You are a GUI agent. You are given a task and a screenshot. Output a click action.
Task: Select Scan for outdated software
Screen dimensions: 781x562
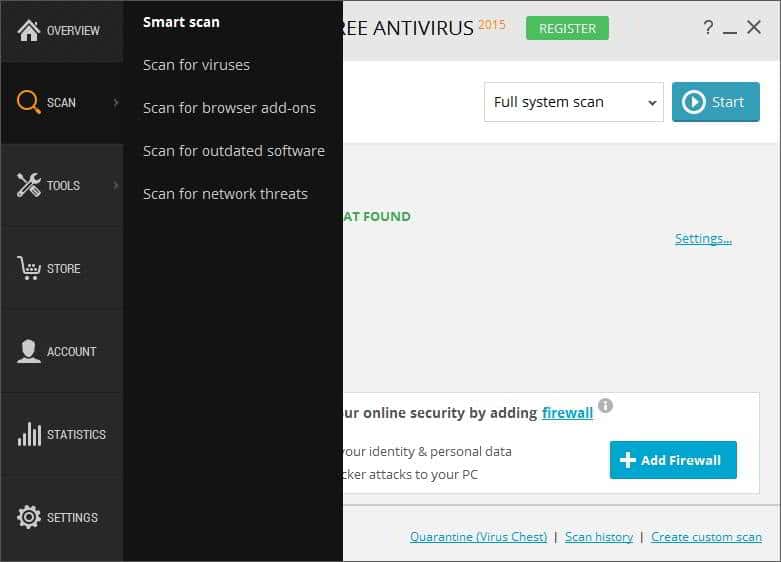coord(234,151)
